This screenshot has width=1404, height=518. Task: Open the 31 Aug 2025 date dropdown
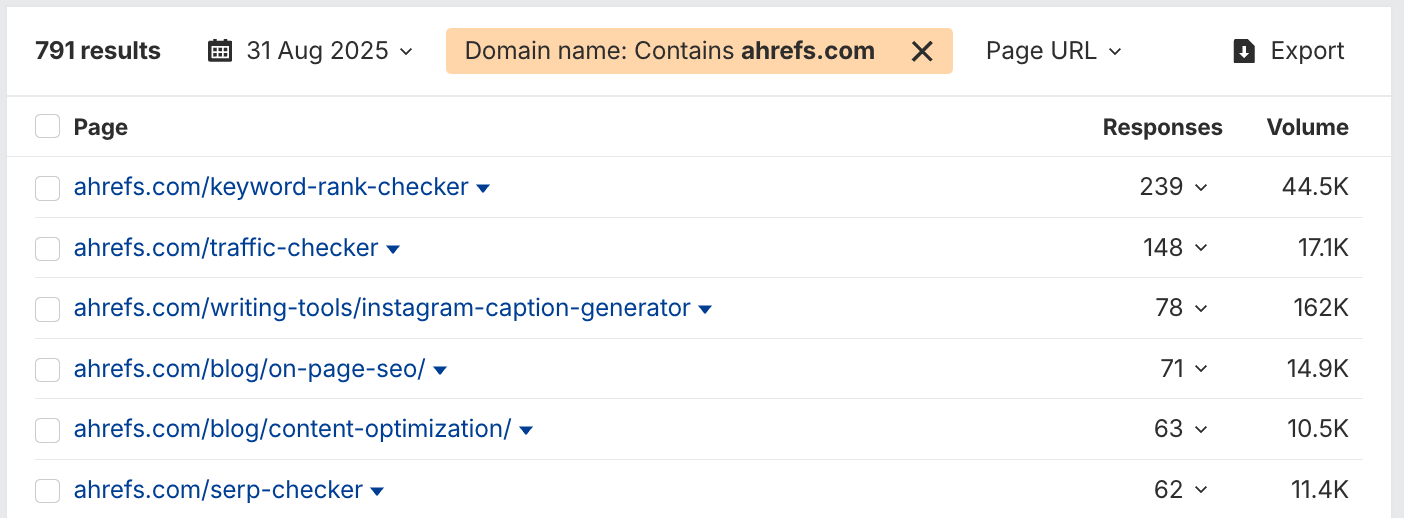(x=317, y=51)
